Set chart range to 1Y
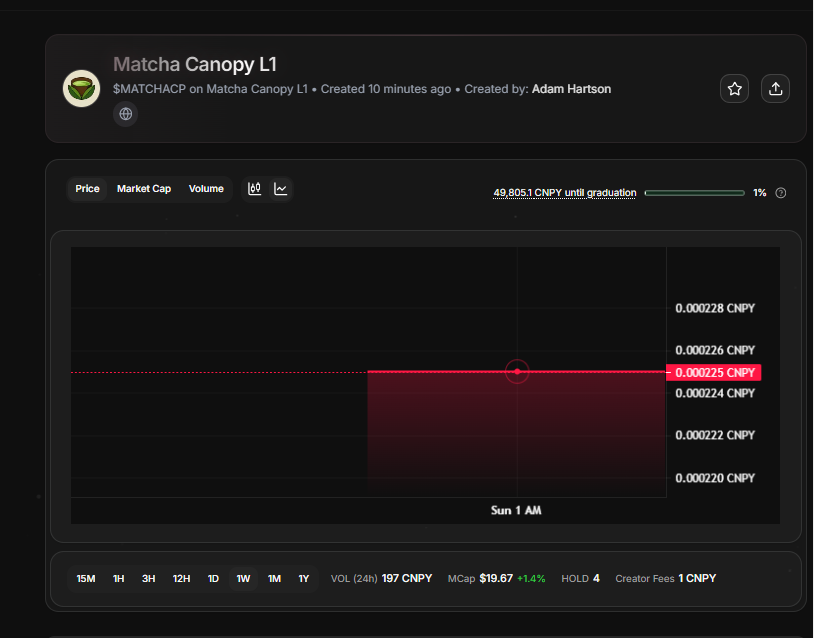This screenshot has height=638, width=814. [x=304, y=578]
